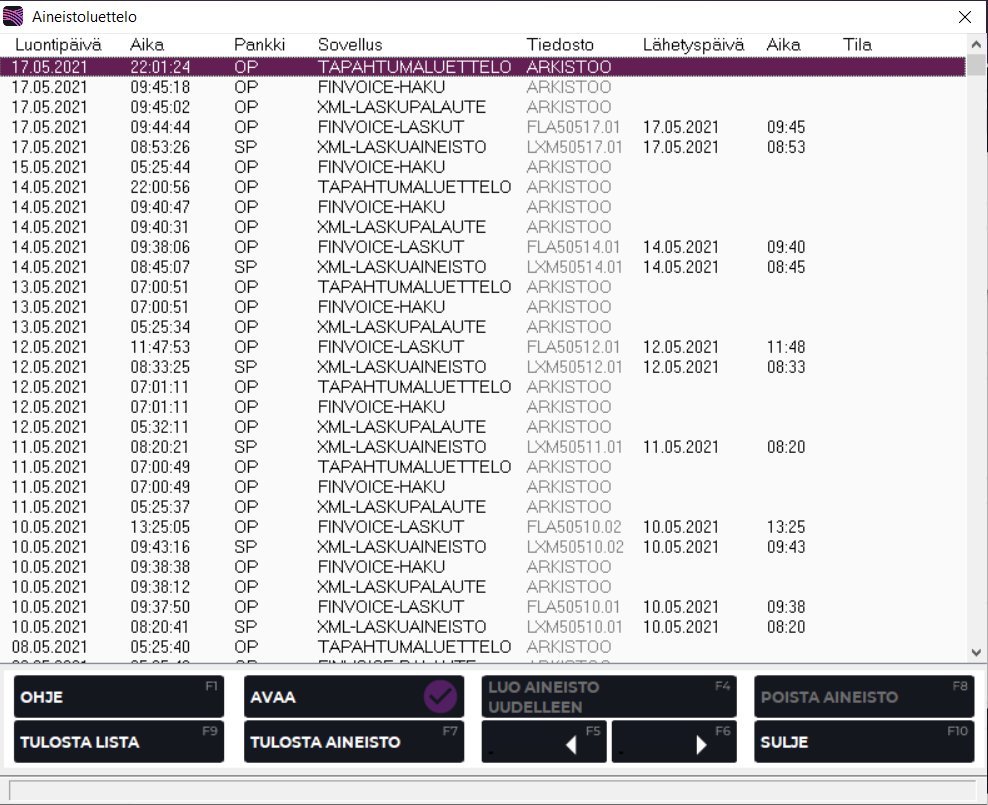Click the scrollbar up arrow
Screen dimensions: 988x805
pyautogui.click(x=976, y=44)
